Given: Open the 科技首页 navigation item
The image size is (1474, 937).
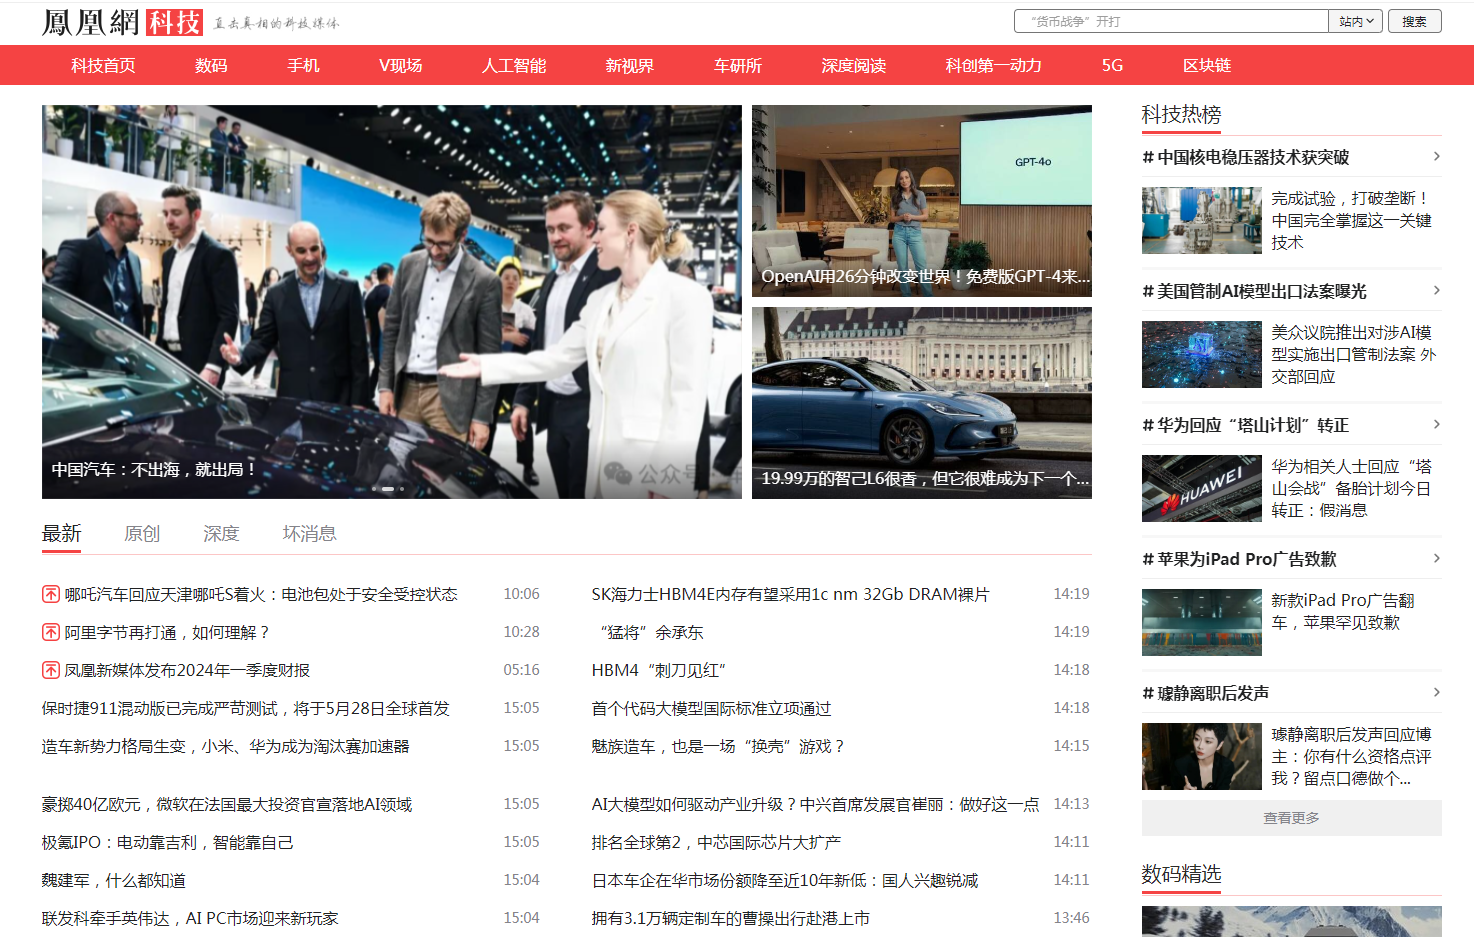Looking at the screenshot, I should point(103,65).
